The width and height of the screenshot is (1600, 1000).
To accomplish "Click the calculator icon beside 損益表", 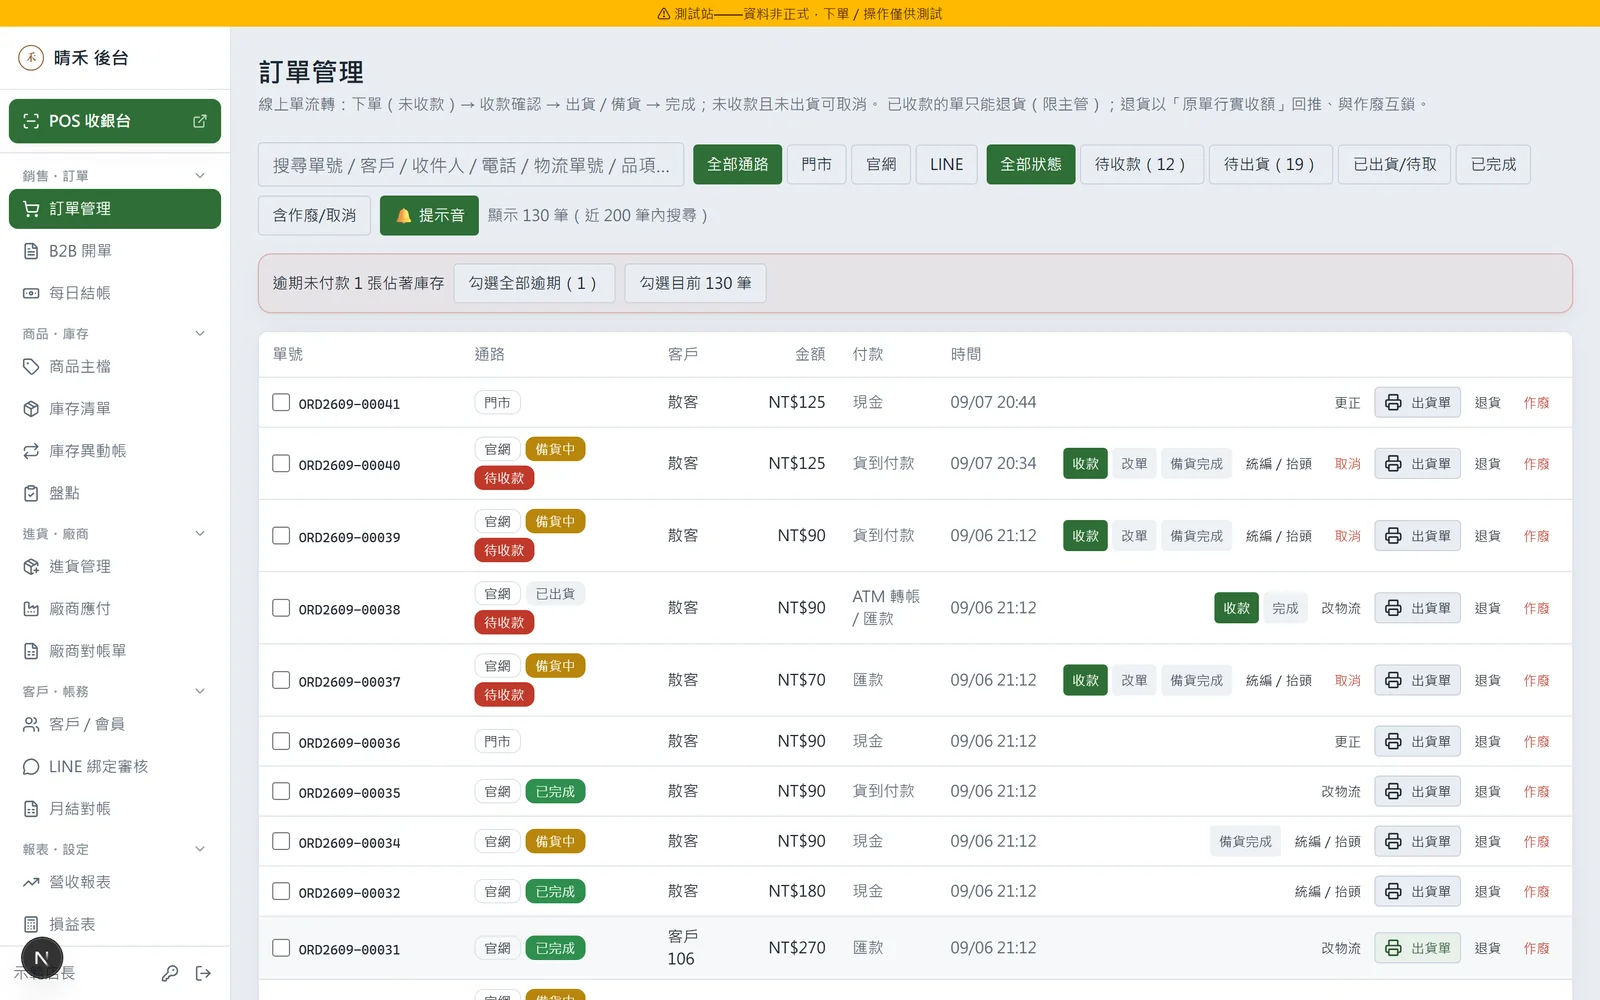I will 31,924.
